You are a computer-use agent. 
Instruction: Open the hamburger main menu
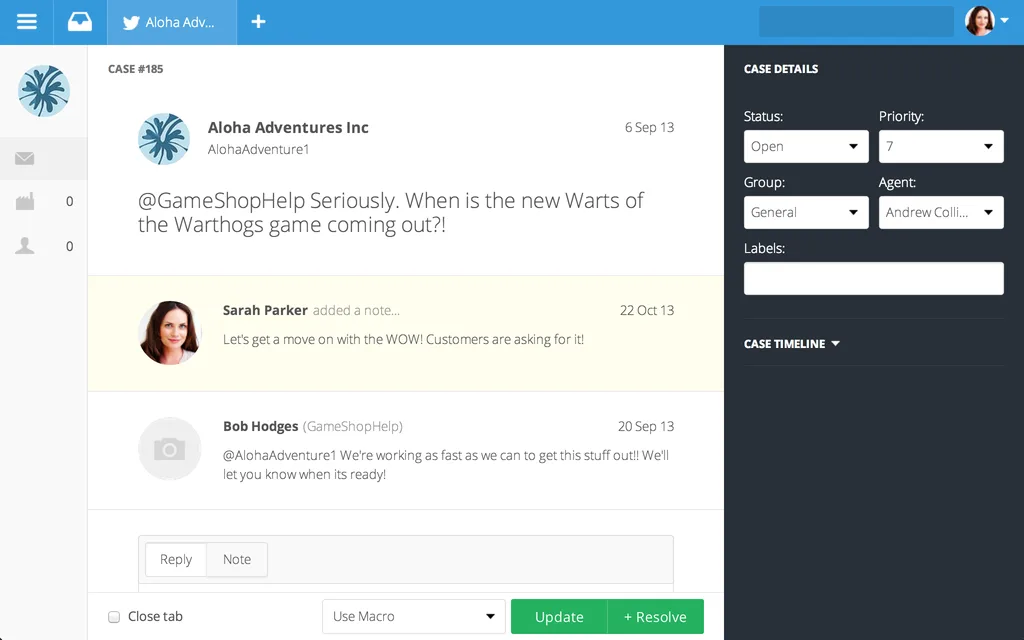[27, 22]
